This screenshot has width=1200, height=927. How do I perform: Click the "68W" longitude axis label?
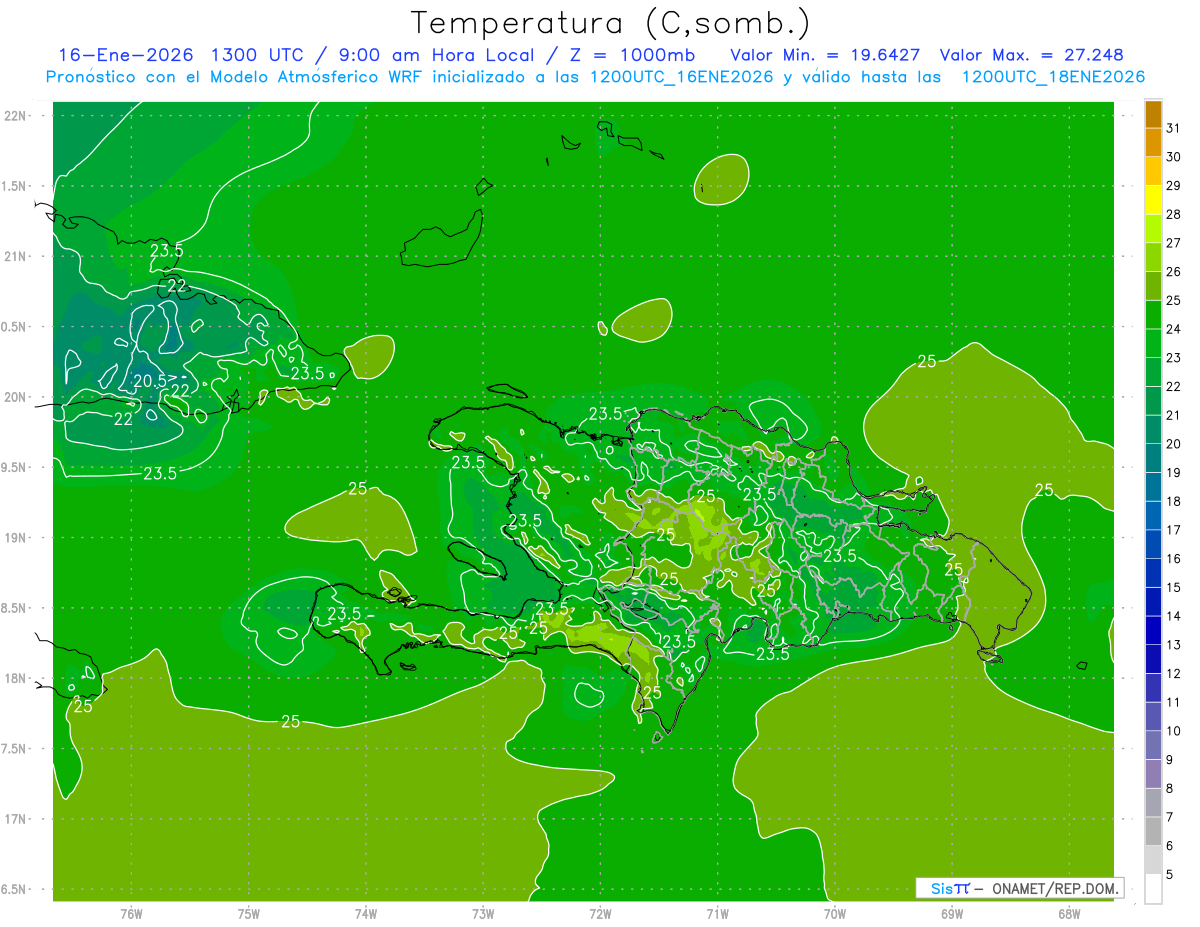click(1069, 913)
